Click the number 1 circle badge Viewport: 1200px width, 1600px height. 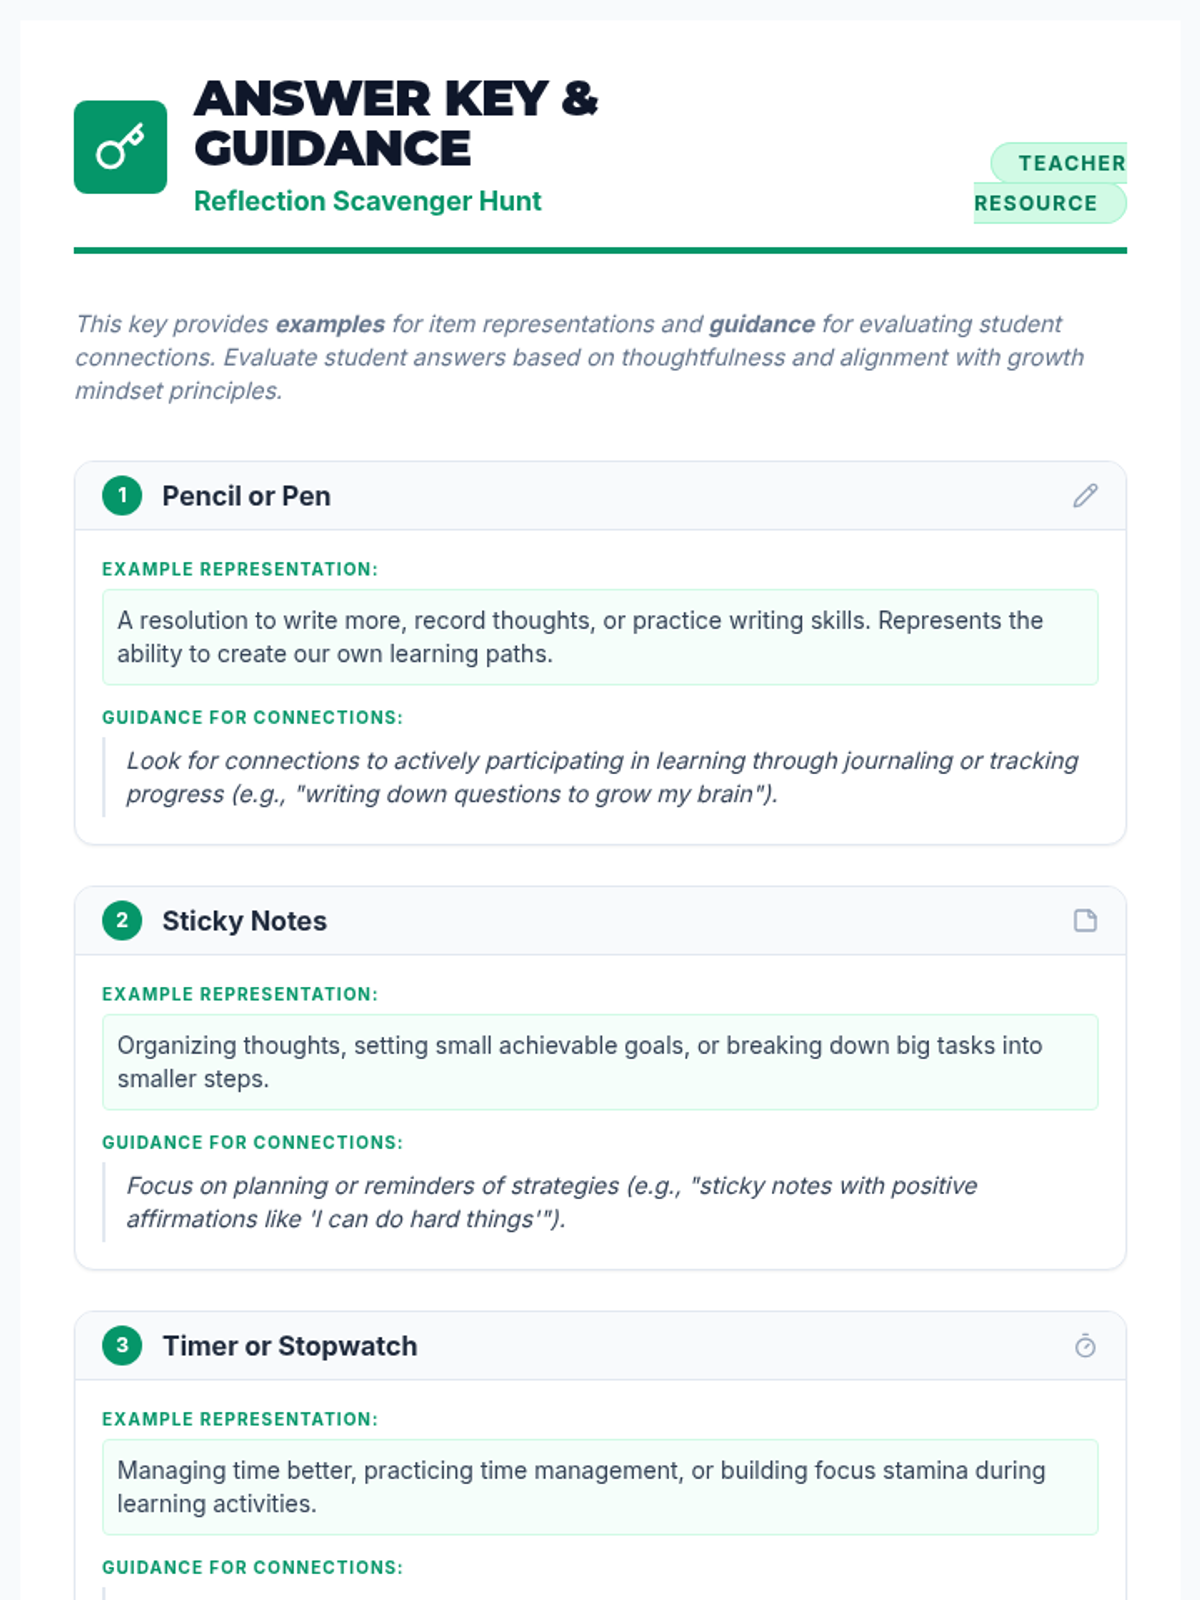[122, 496]
